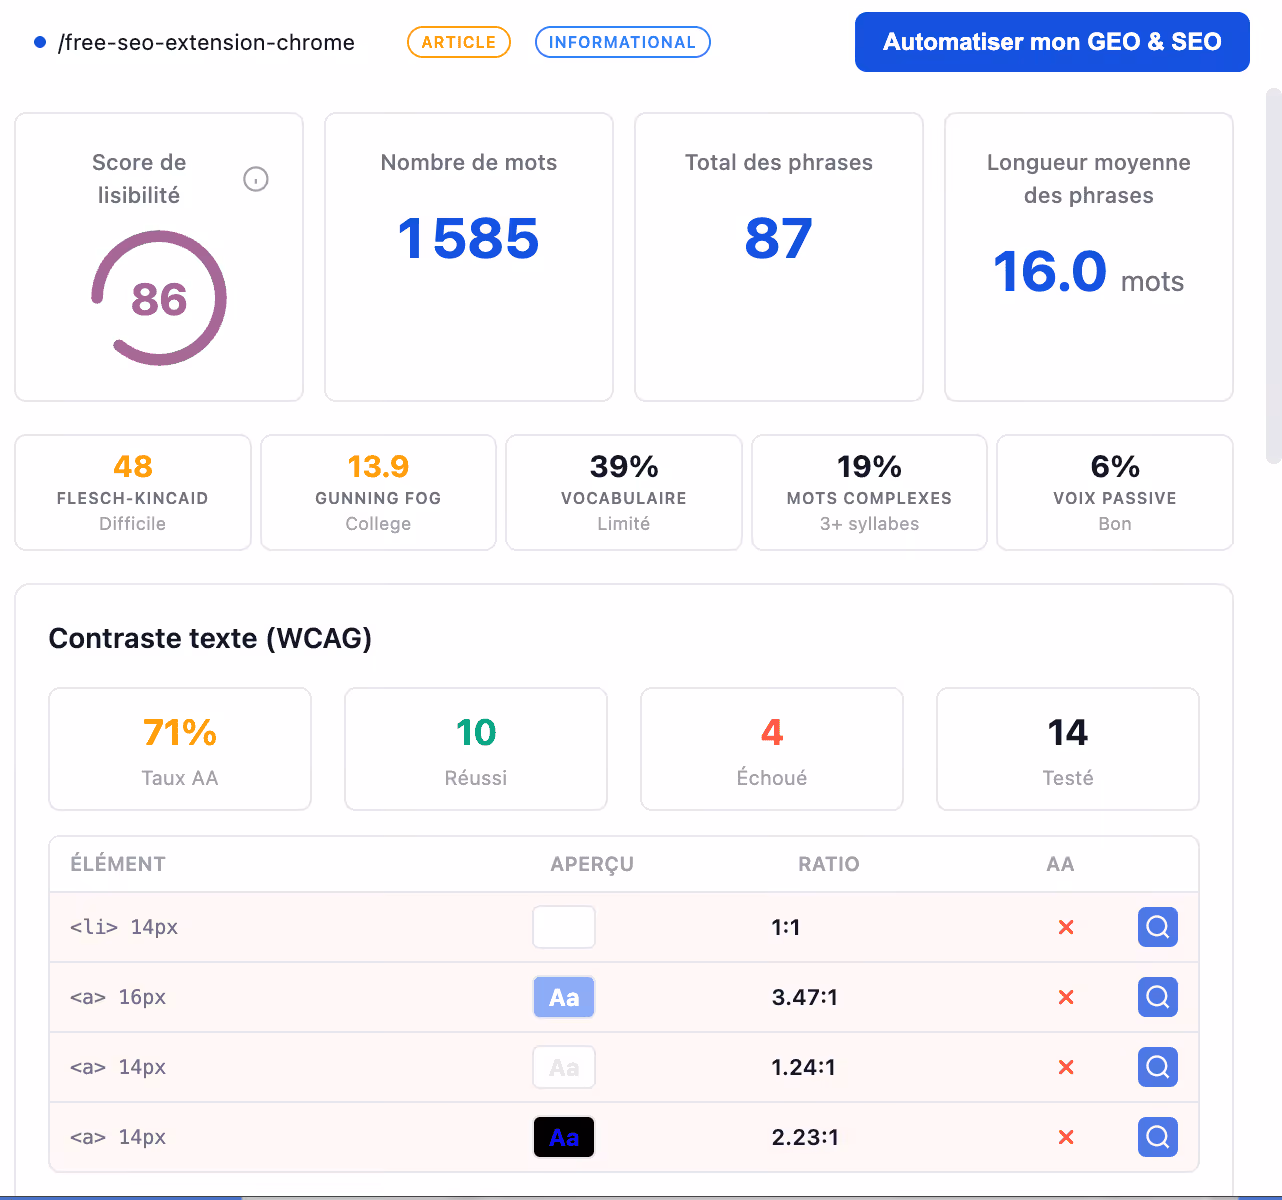Click the RATIO column header
This screenshot has height=1200, width=1282.
pos(829,864)
